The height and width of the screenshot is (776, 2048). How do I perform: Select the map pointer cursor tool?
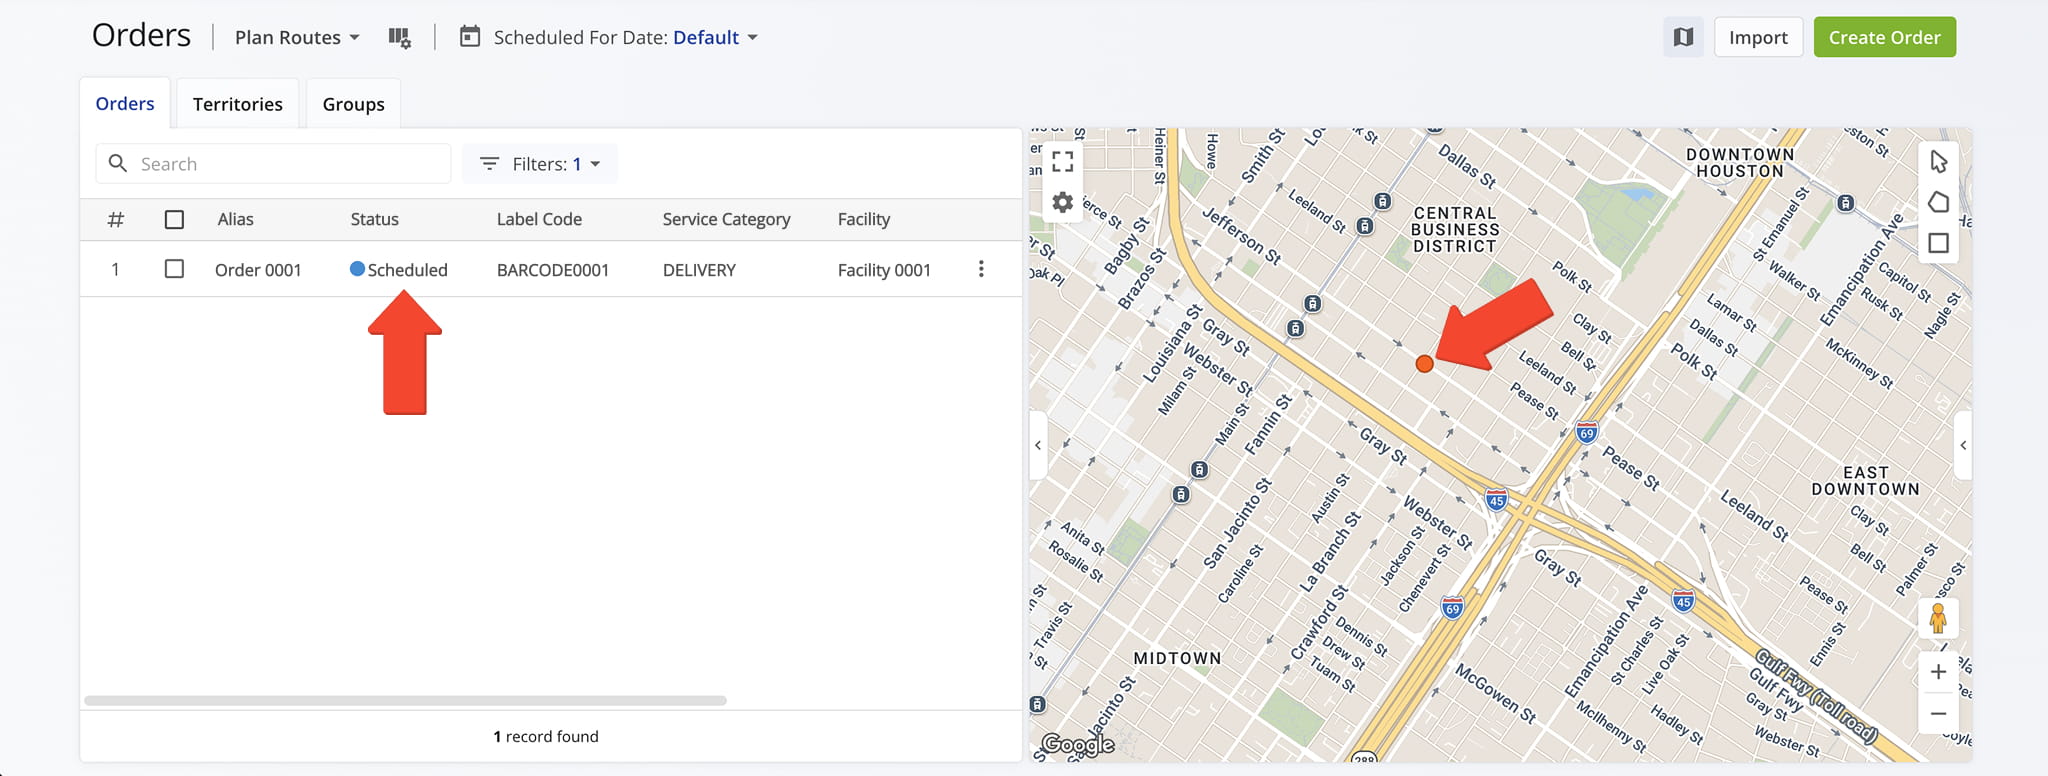click(x=1938, y=162)
